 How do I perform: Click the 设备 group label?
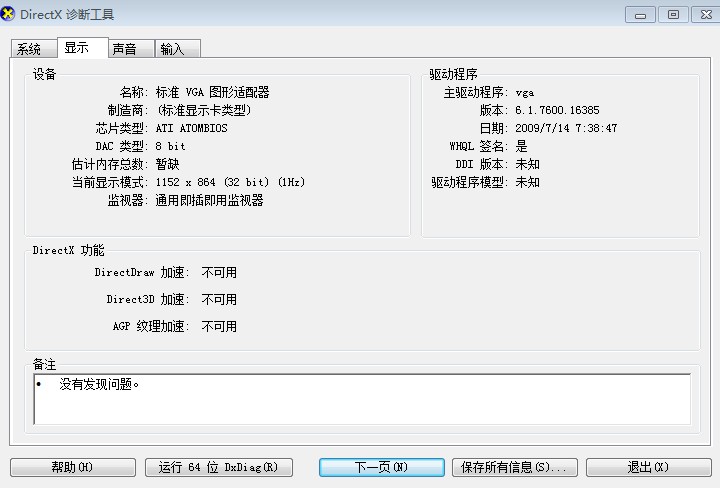(x=44, y=74)
